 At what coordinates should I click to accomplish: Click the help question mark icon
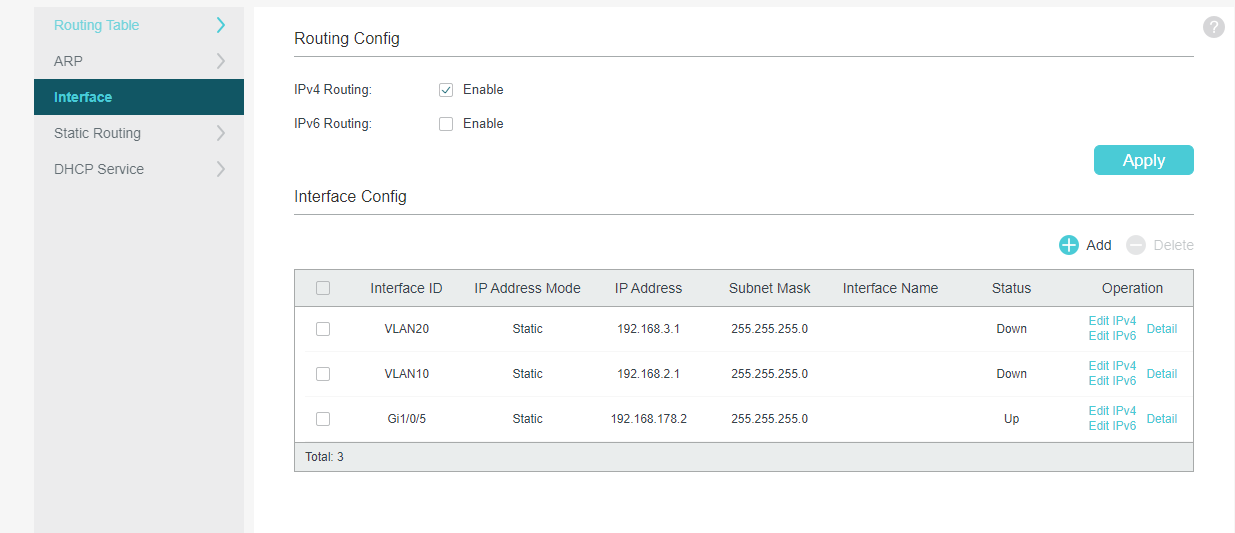tap(1213, 27)
